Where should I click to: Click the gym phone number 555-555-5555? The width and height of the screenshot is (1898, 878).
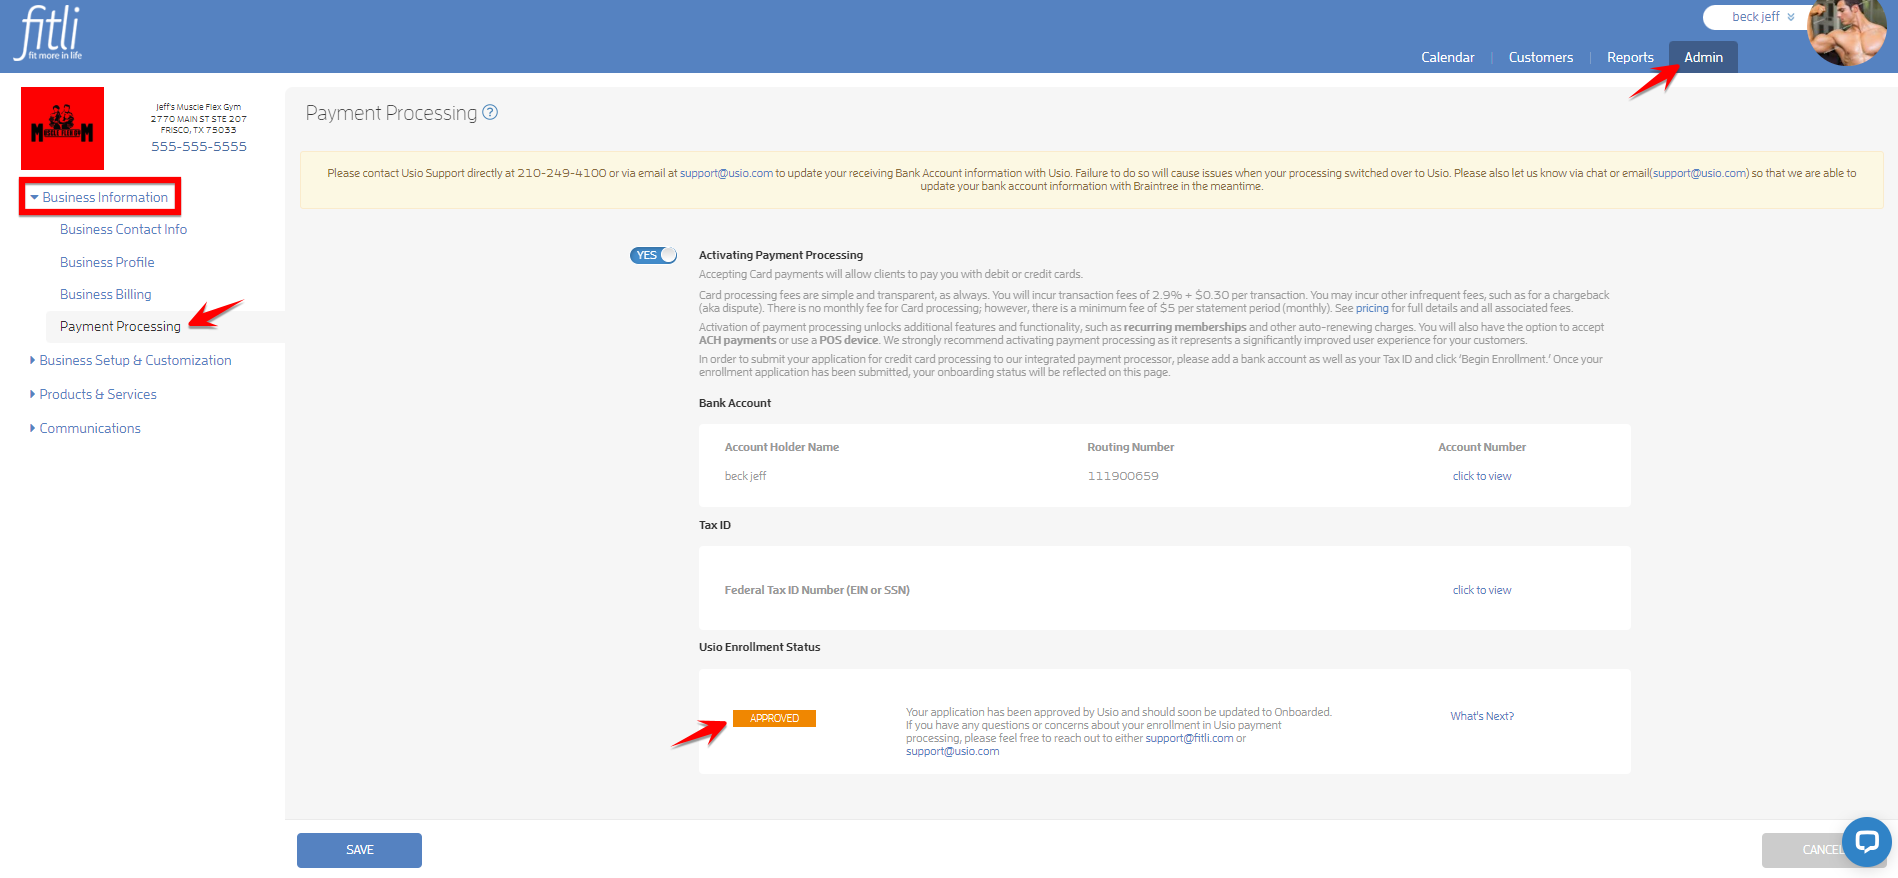pyautogui.click(x=199, y=146)
